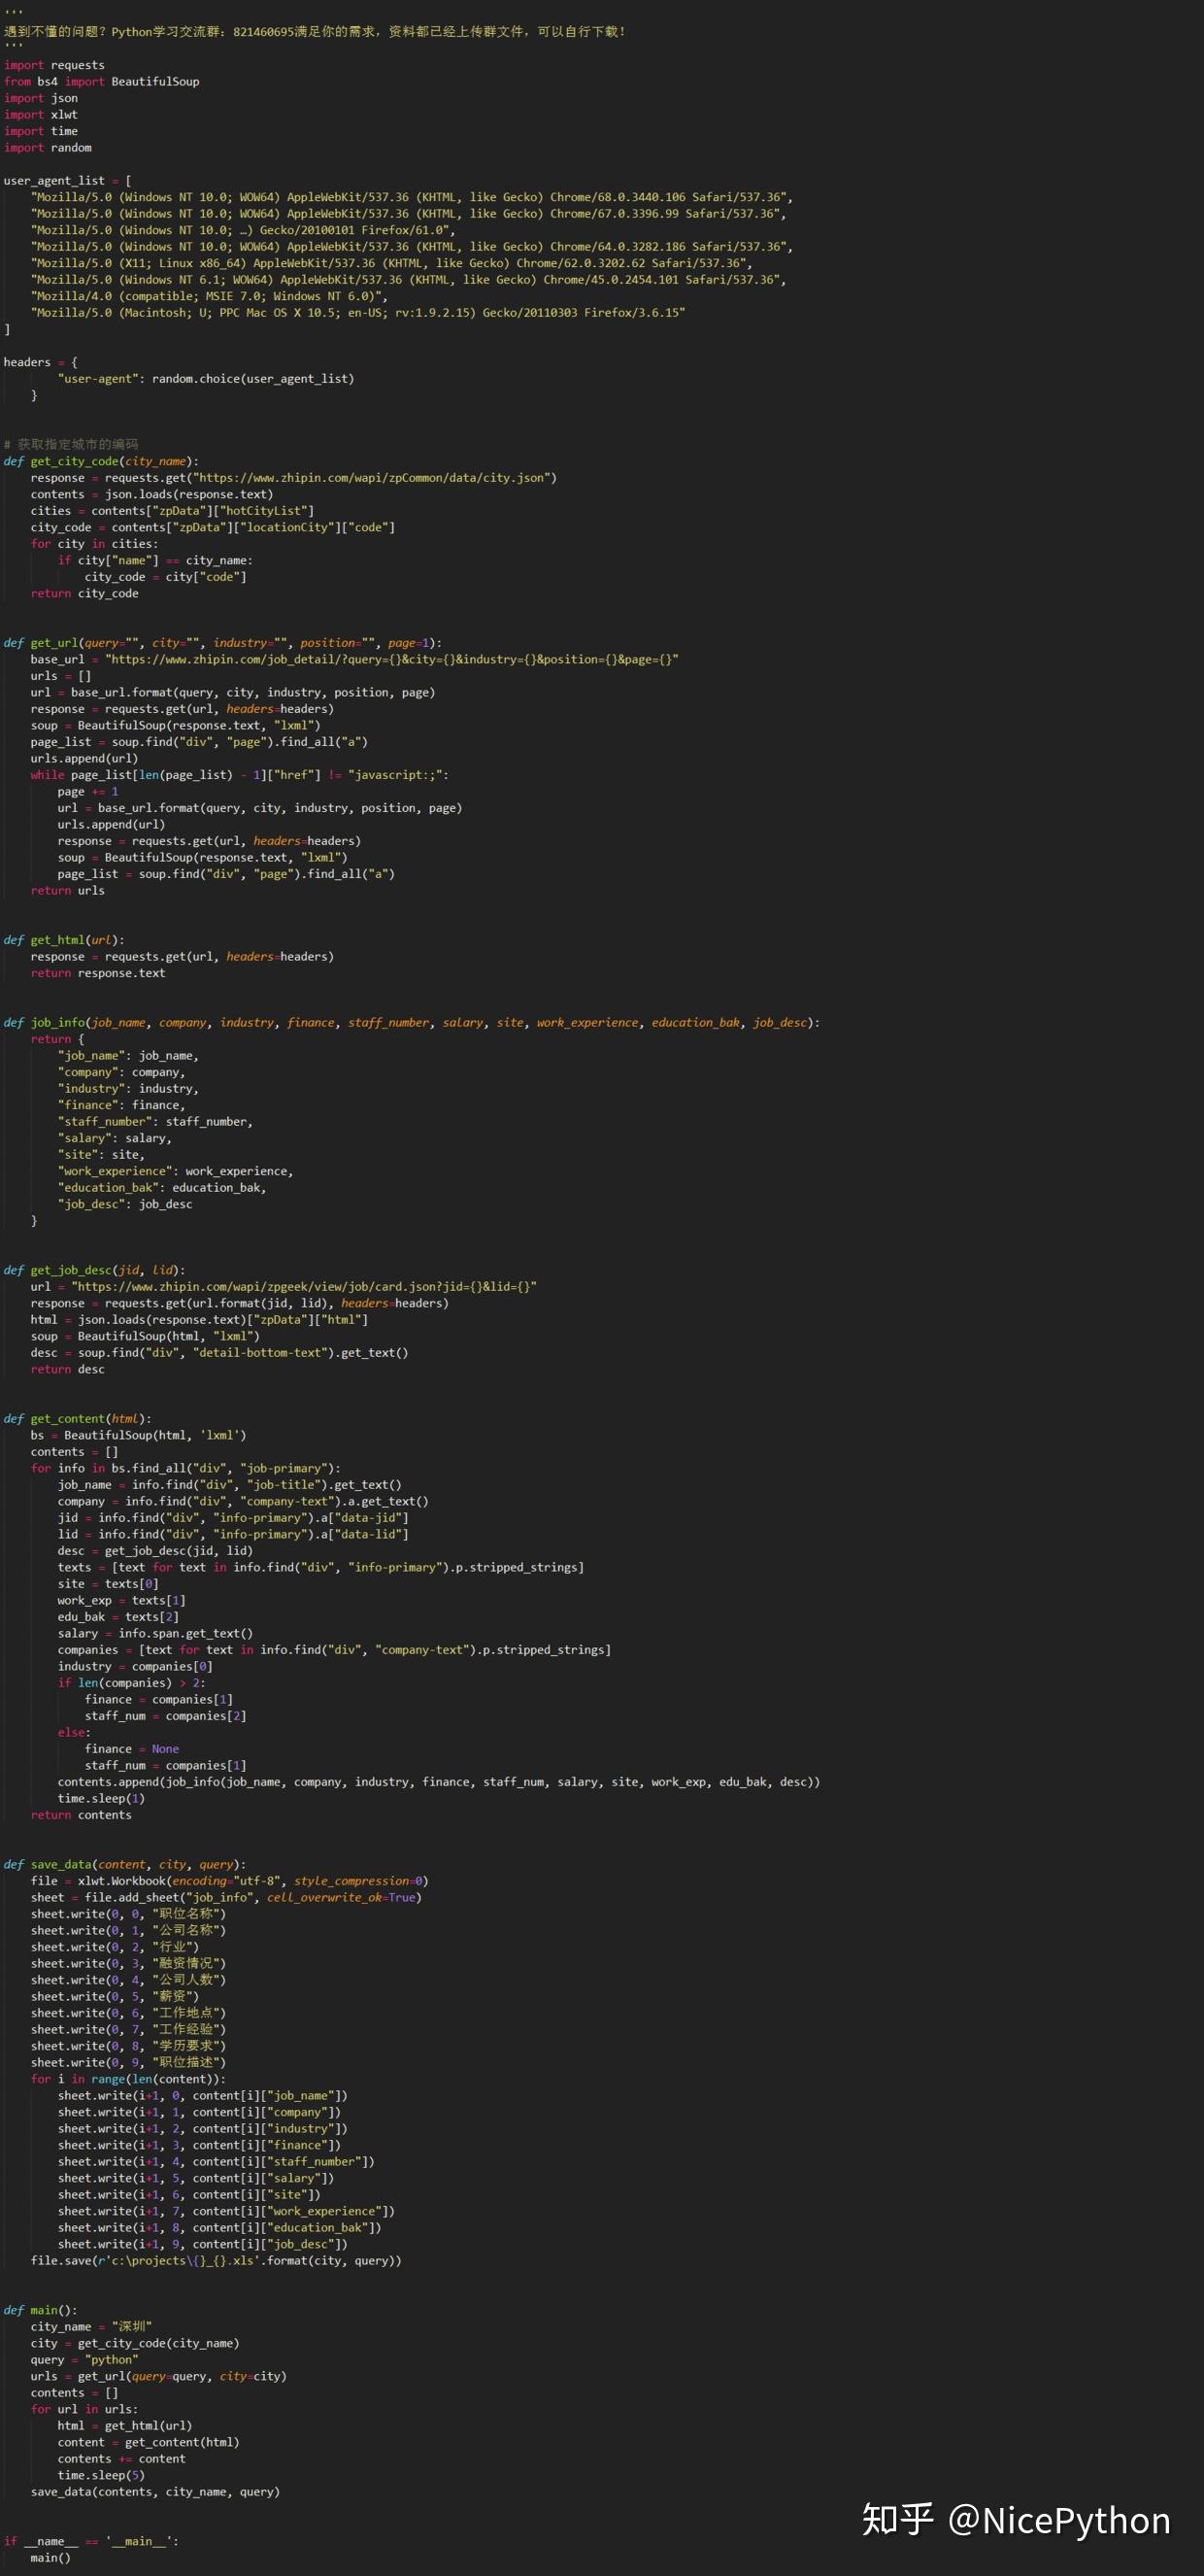Click the user agent string with Chrome/68.0.3440.106
Screen dimensions: 1204x2576
click(x=411, y=197)
